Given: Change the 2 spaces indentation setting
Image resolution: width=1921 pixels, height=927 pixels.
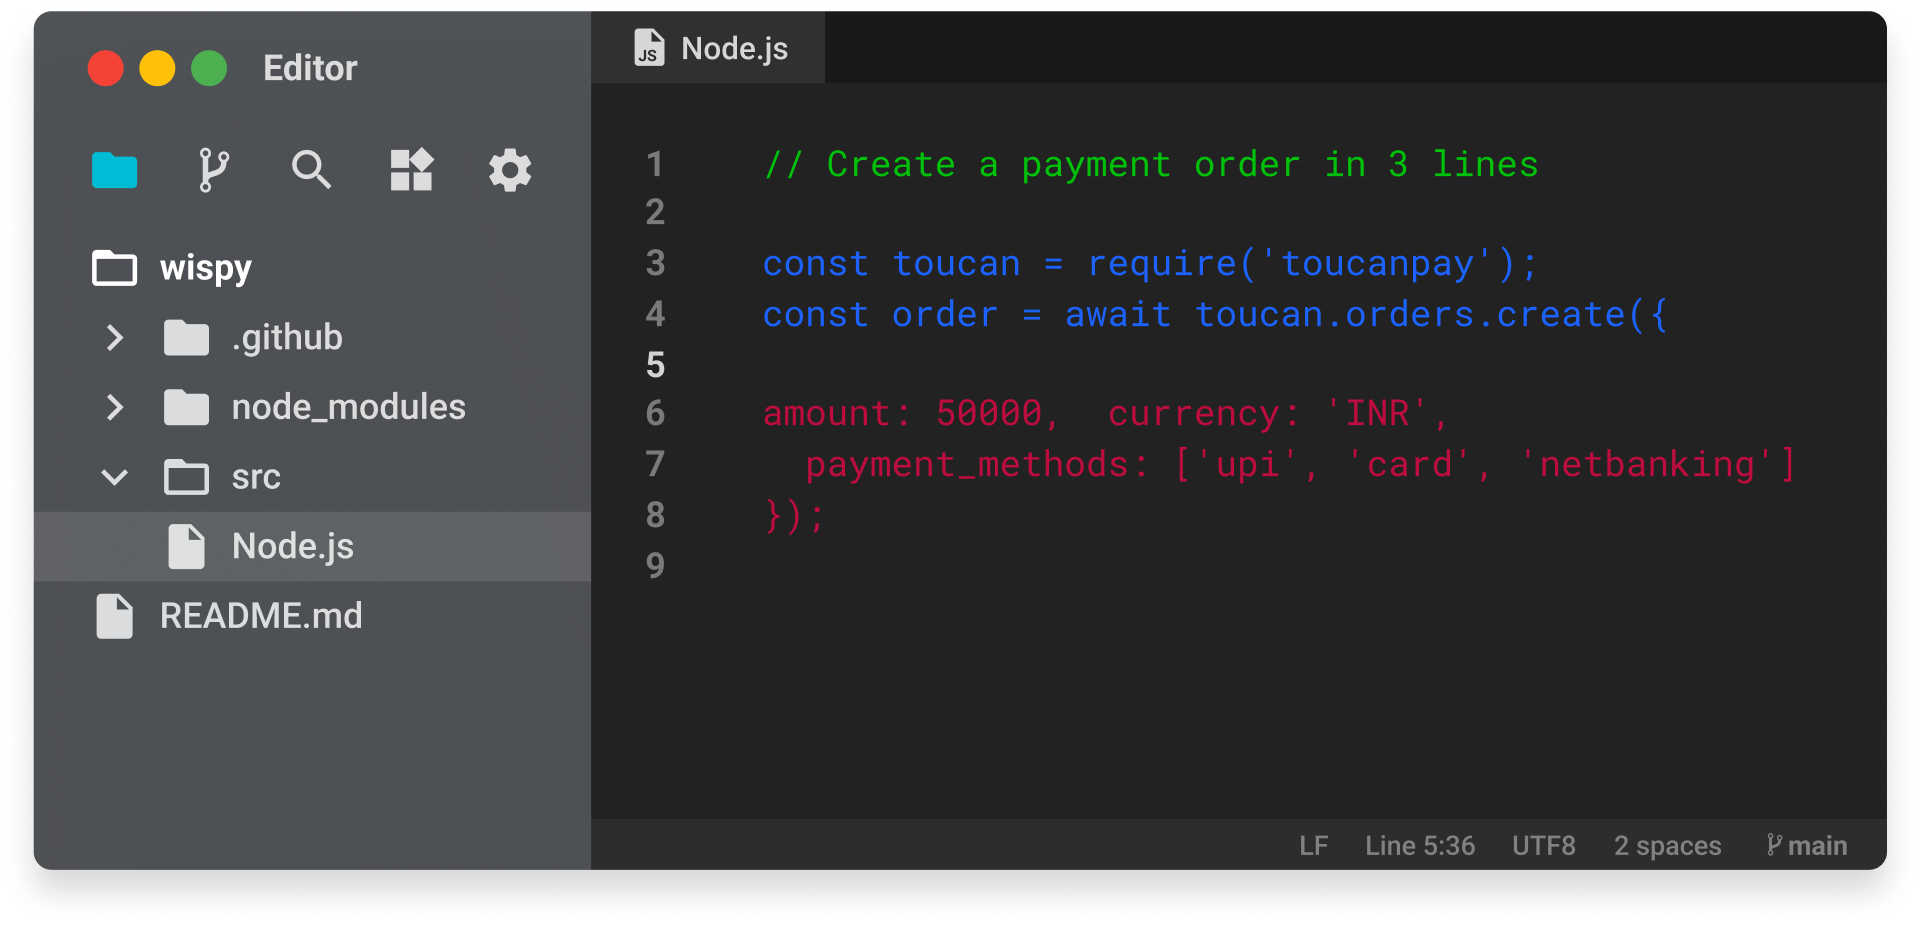Looking at the screenshot, I should (1667, 846).
